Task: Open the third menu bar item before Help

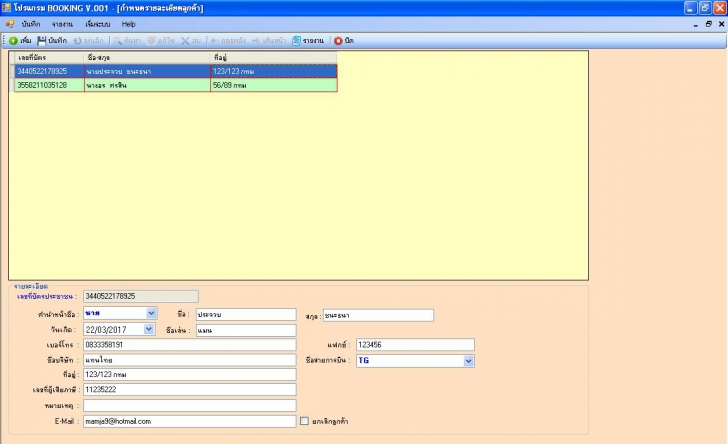Action: click(x=98, y=24)
